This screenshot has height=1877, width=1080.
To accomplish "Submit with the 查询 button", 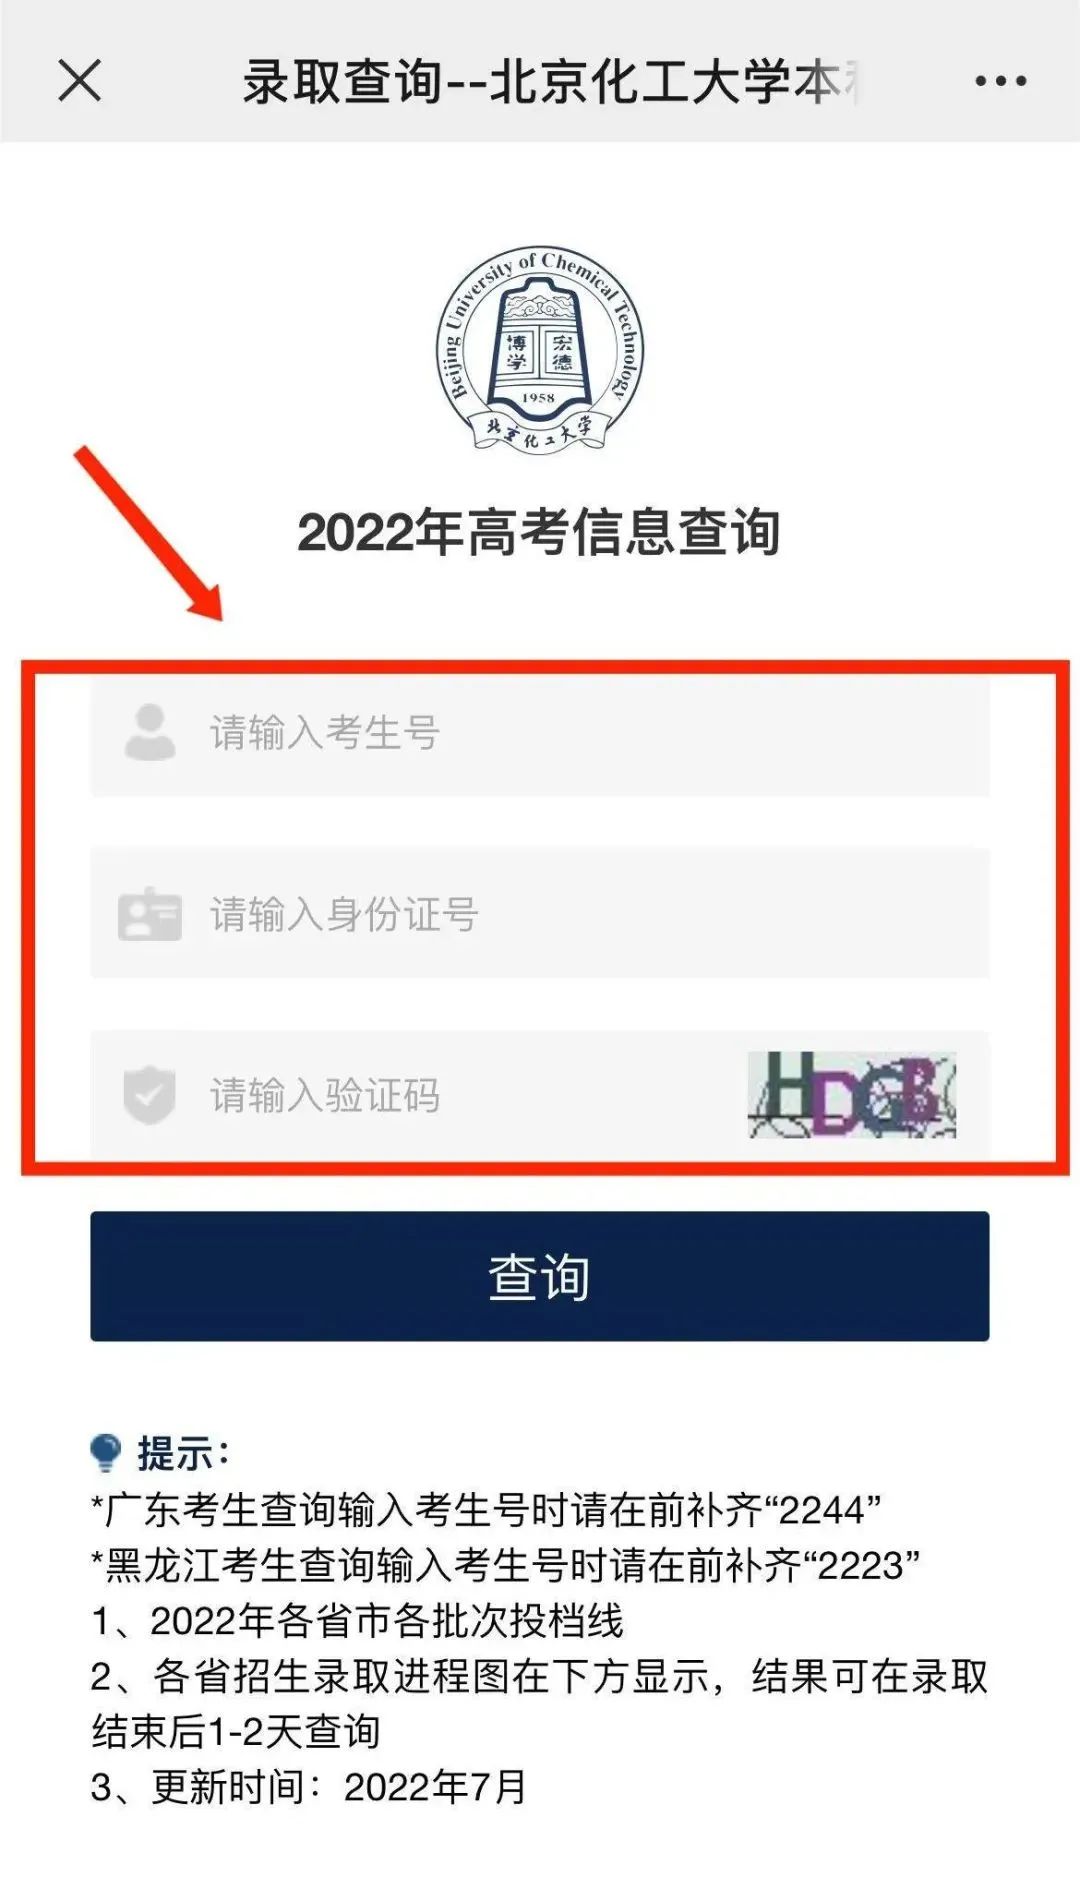I will (540, 1276).
